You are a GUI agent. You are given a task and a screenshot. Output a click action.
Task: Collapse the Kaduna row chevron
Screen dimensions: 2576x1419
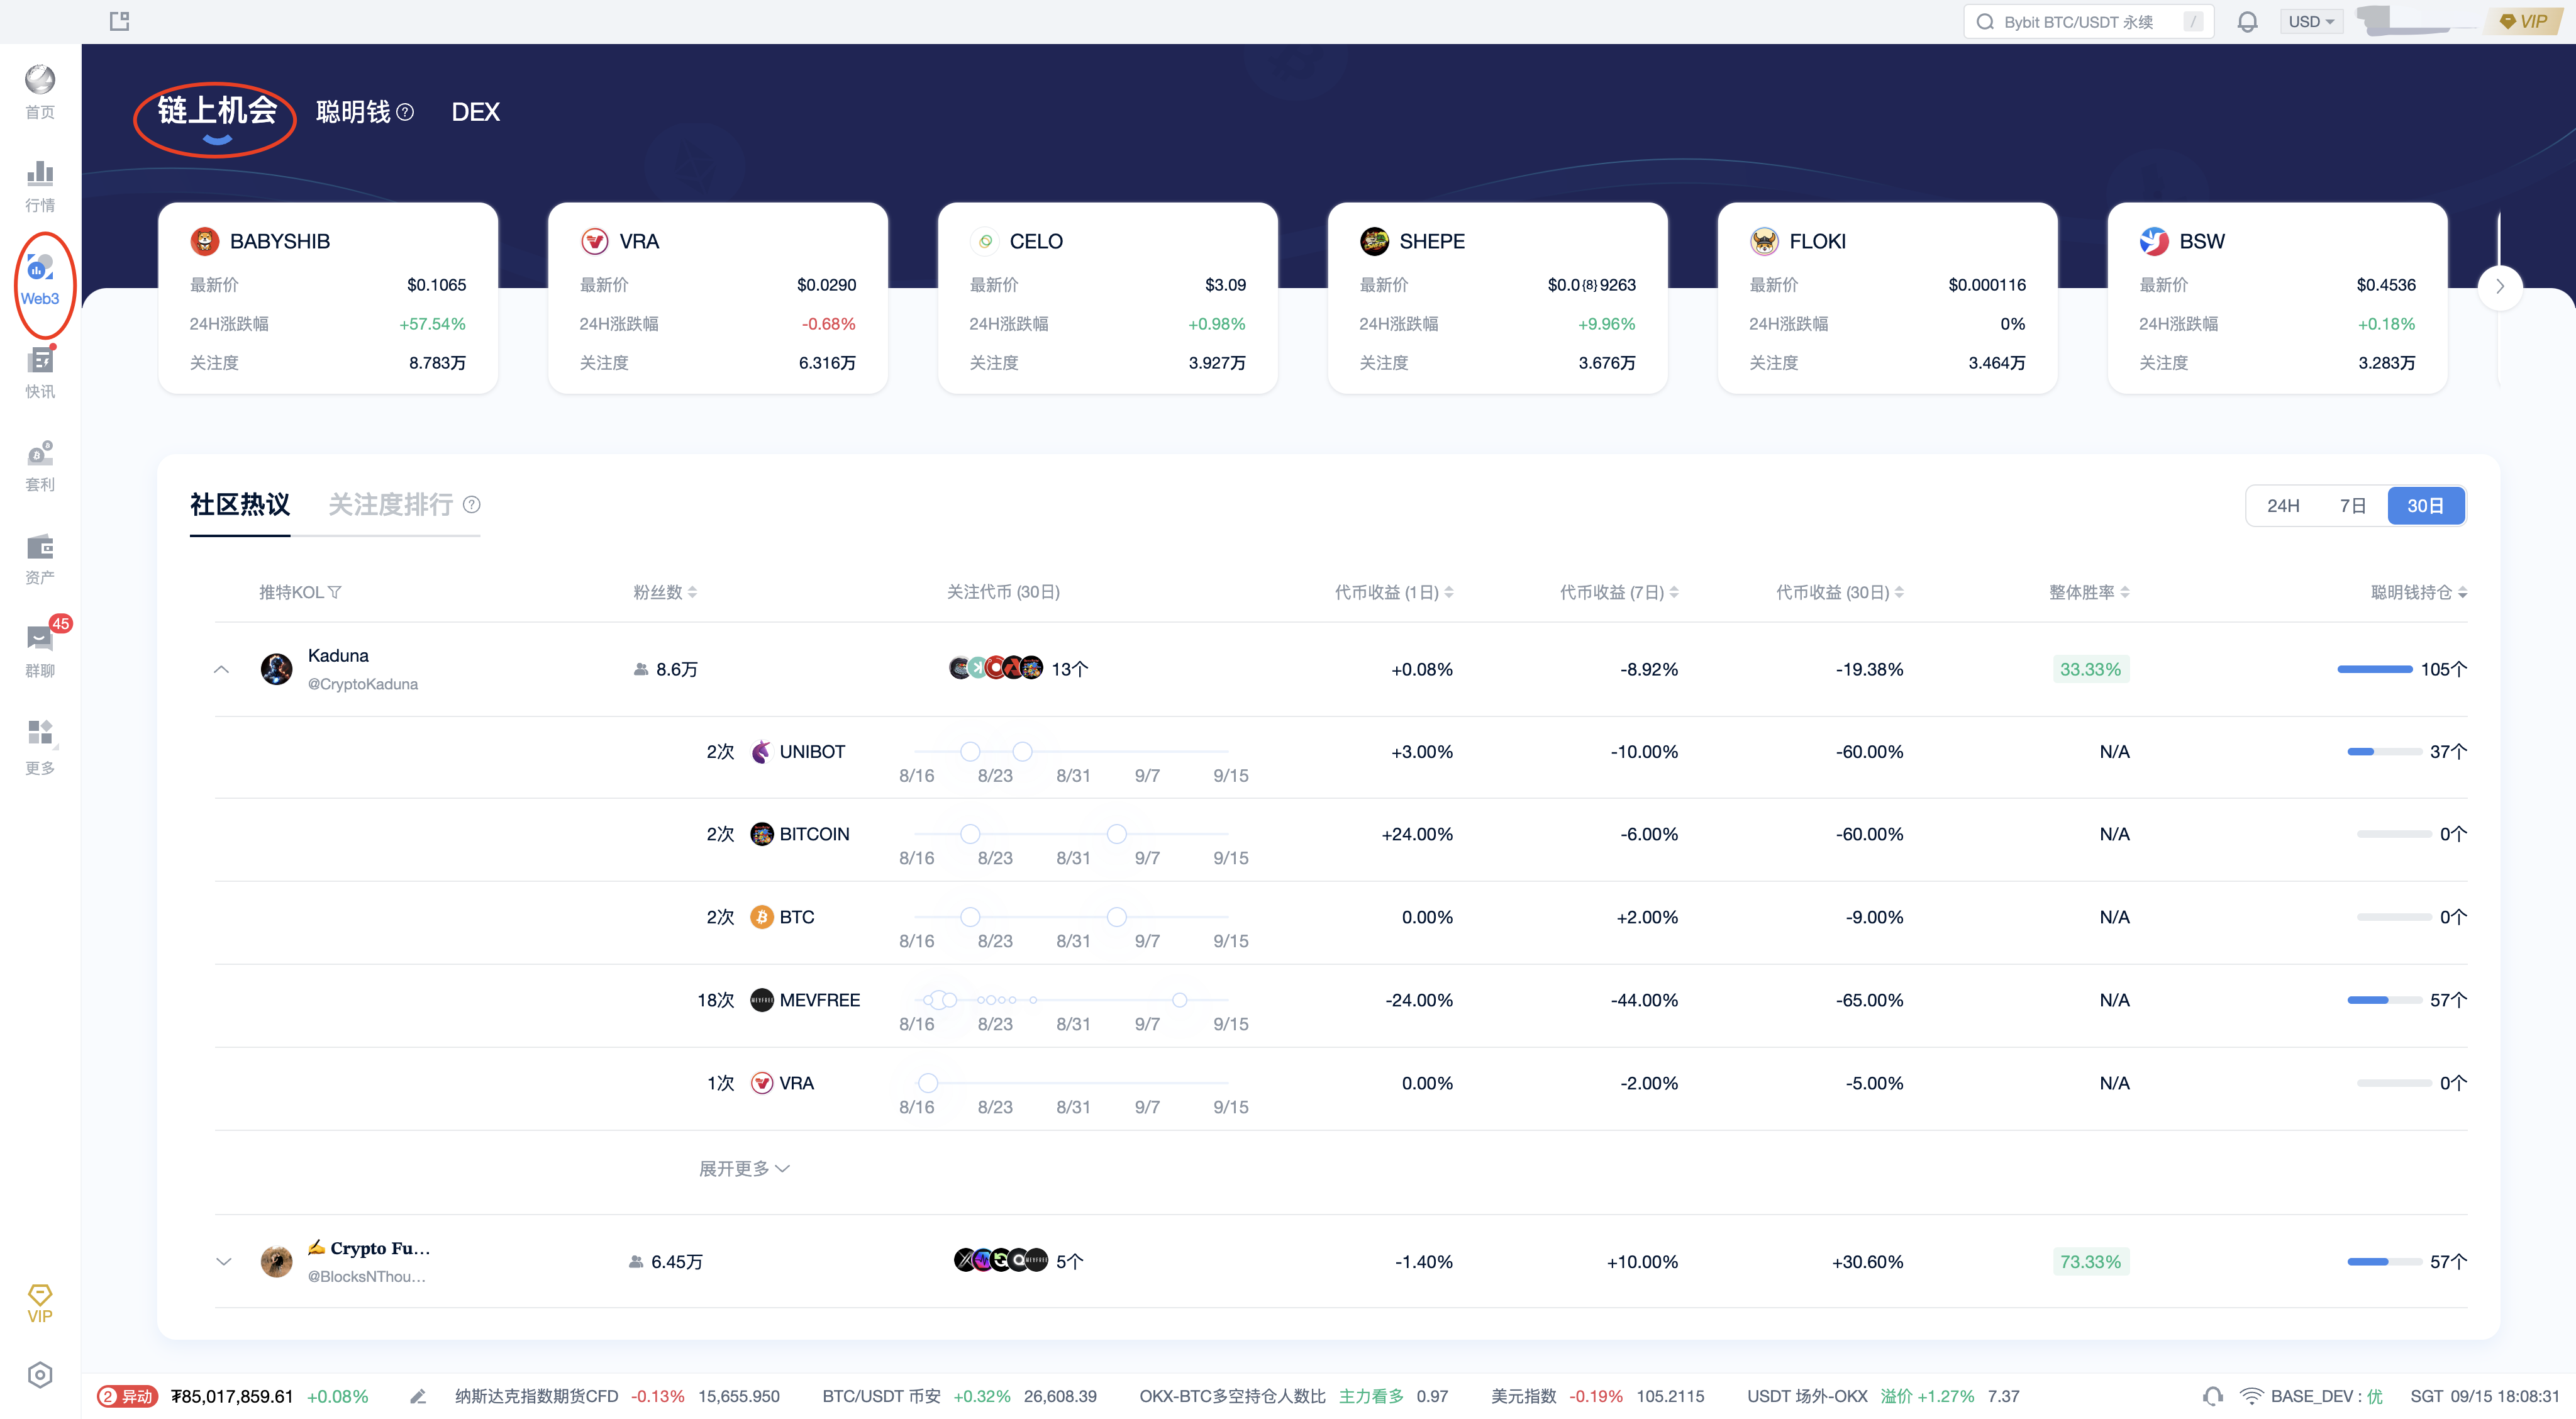222,669
